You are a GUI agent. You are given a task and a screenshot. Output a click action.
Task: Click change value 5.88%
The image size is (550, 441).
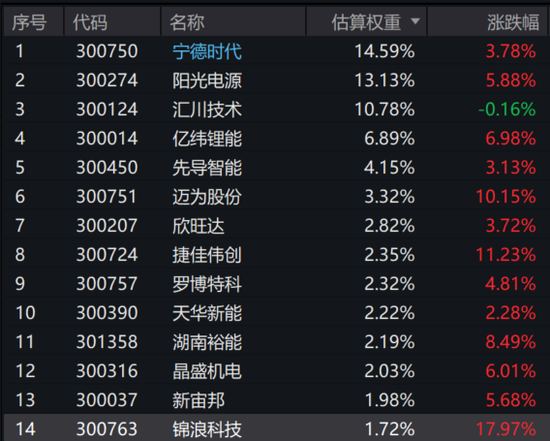click(511, 80)
